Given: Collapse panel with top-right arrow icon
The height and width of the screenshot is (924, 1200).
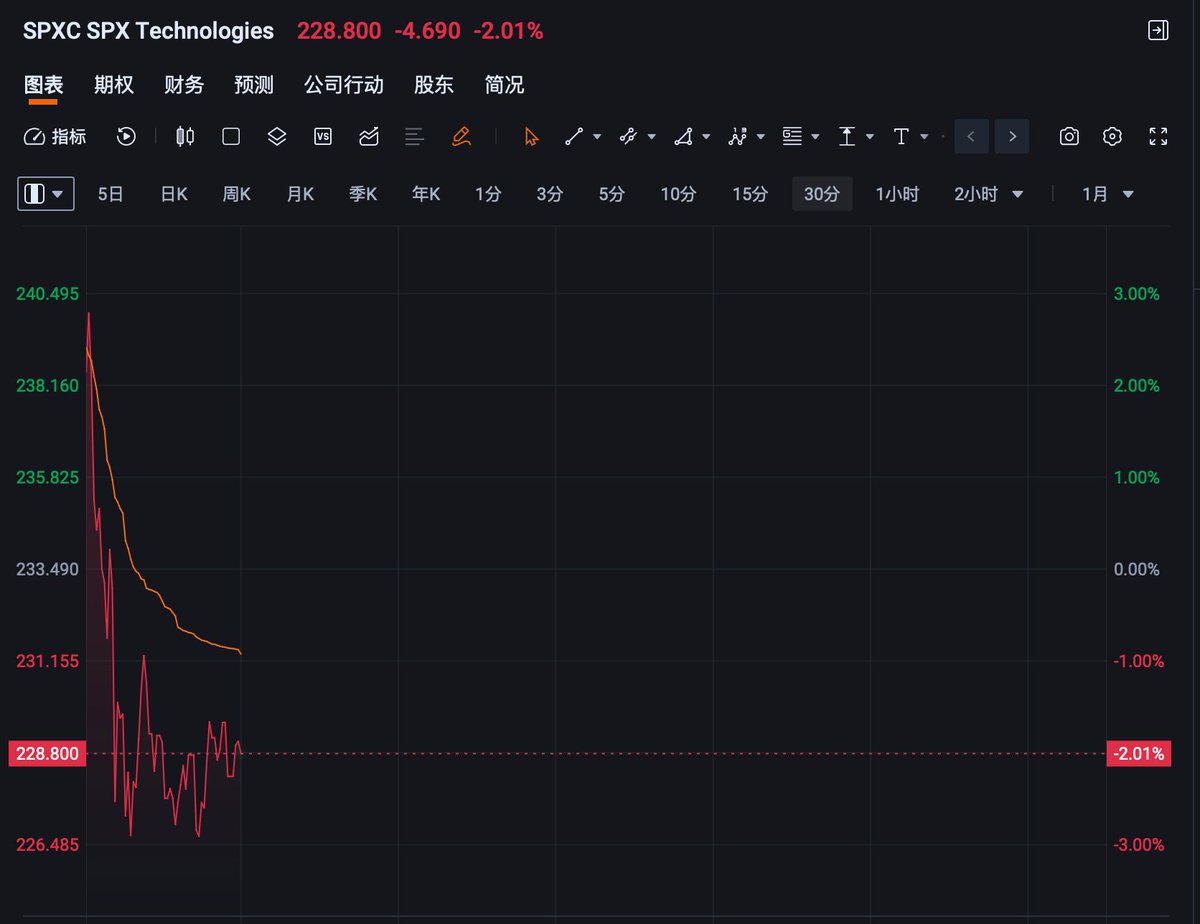Looking at the screenshot, I should pos(1158,31).
